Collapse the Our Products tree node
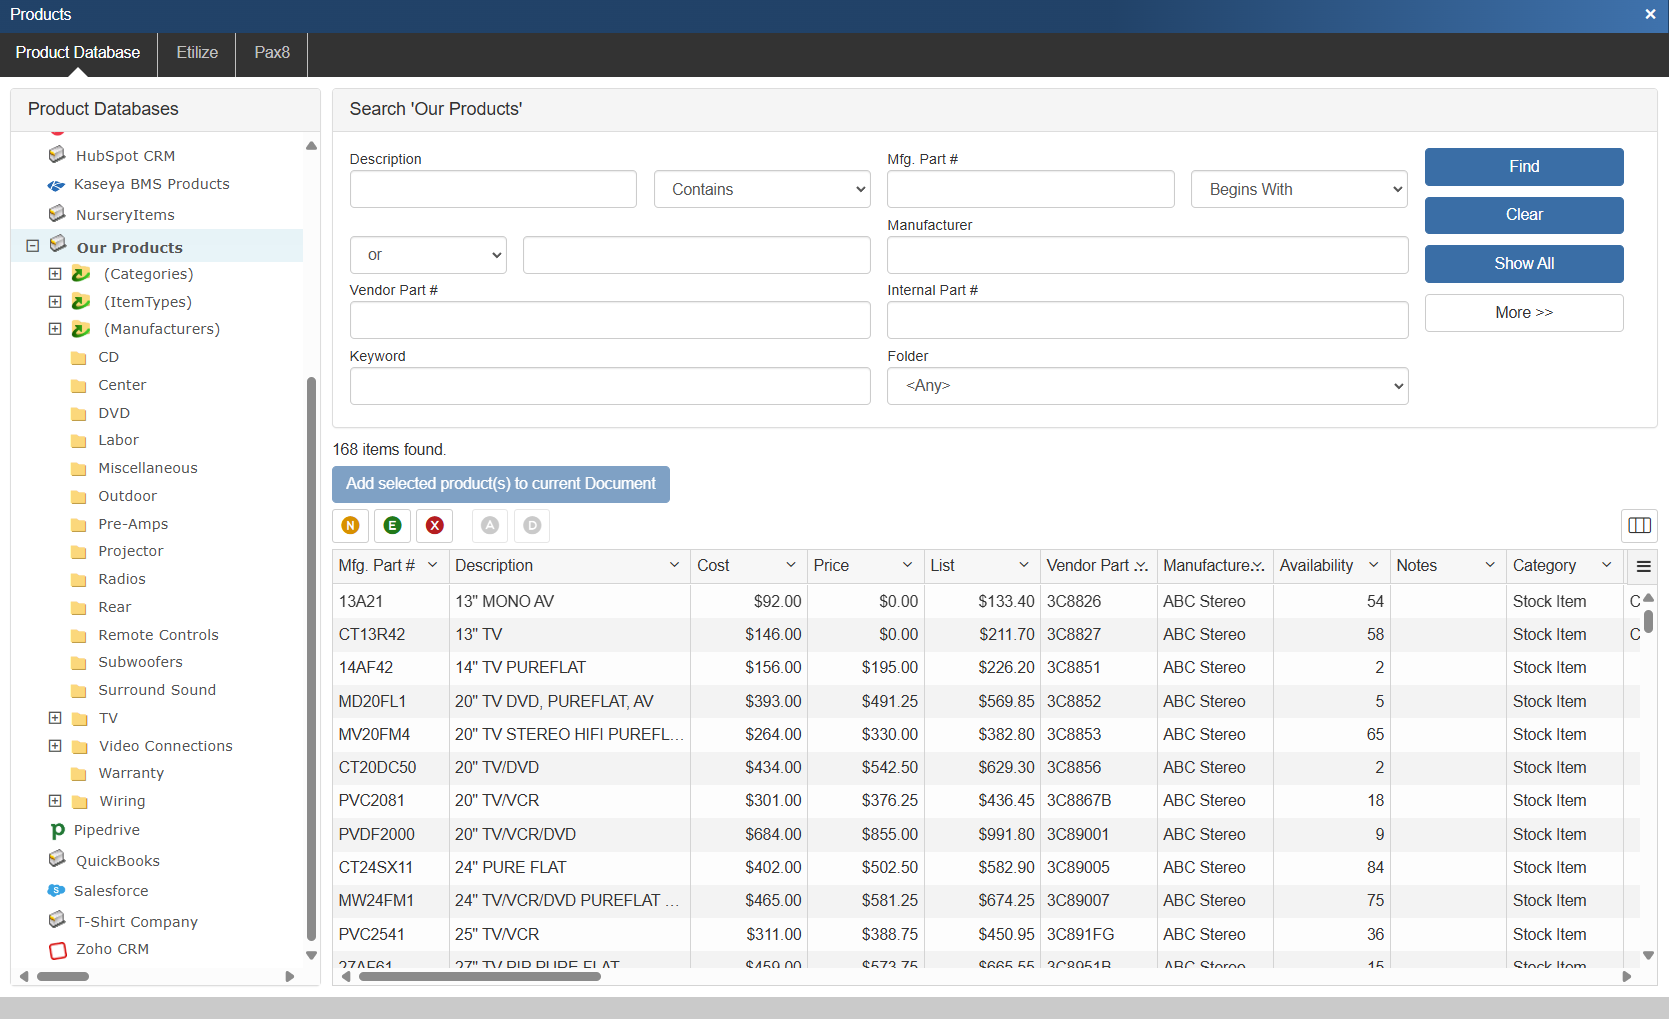The width and height of the screenshot is (1669, 1019). [32, 246]
